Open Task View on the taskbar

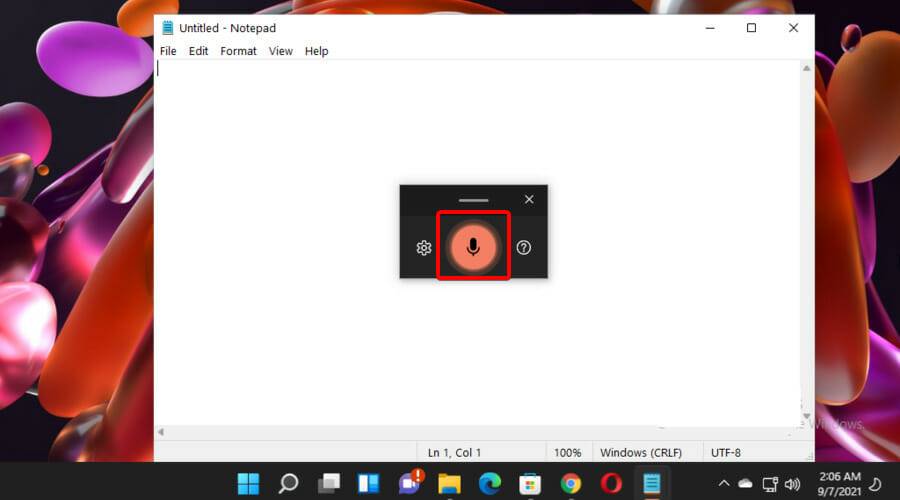pyautogui.click(x=328, y=484)
